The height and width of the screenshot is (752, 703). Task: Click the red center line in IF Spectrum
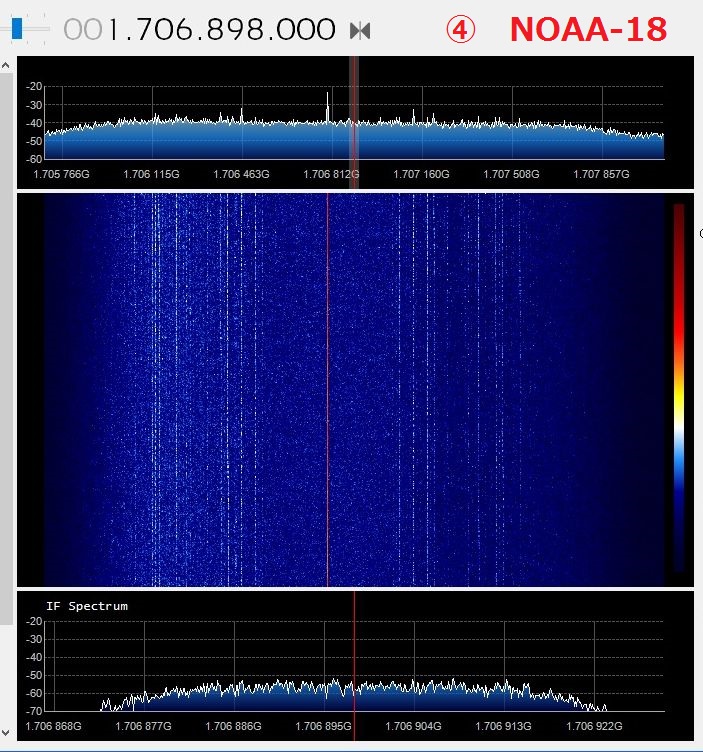pyautogui.click(x=354, y=666)
